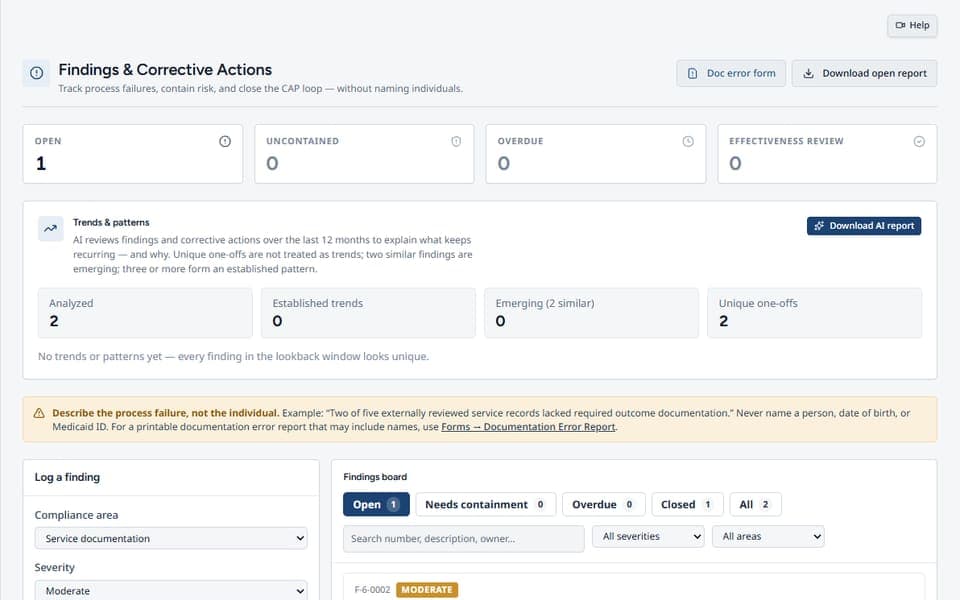The width and height of the screenshot is (960, 600).
Task: Switch to Needs containment tab
Action: point(486,504)
